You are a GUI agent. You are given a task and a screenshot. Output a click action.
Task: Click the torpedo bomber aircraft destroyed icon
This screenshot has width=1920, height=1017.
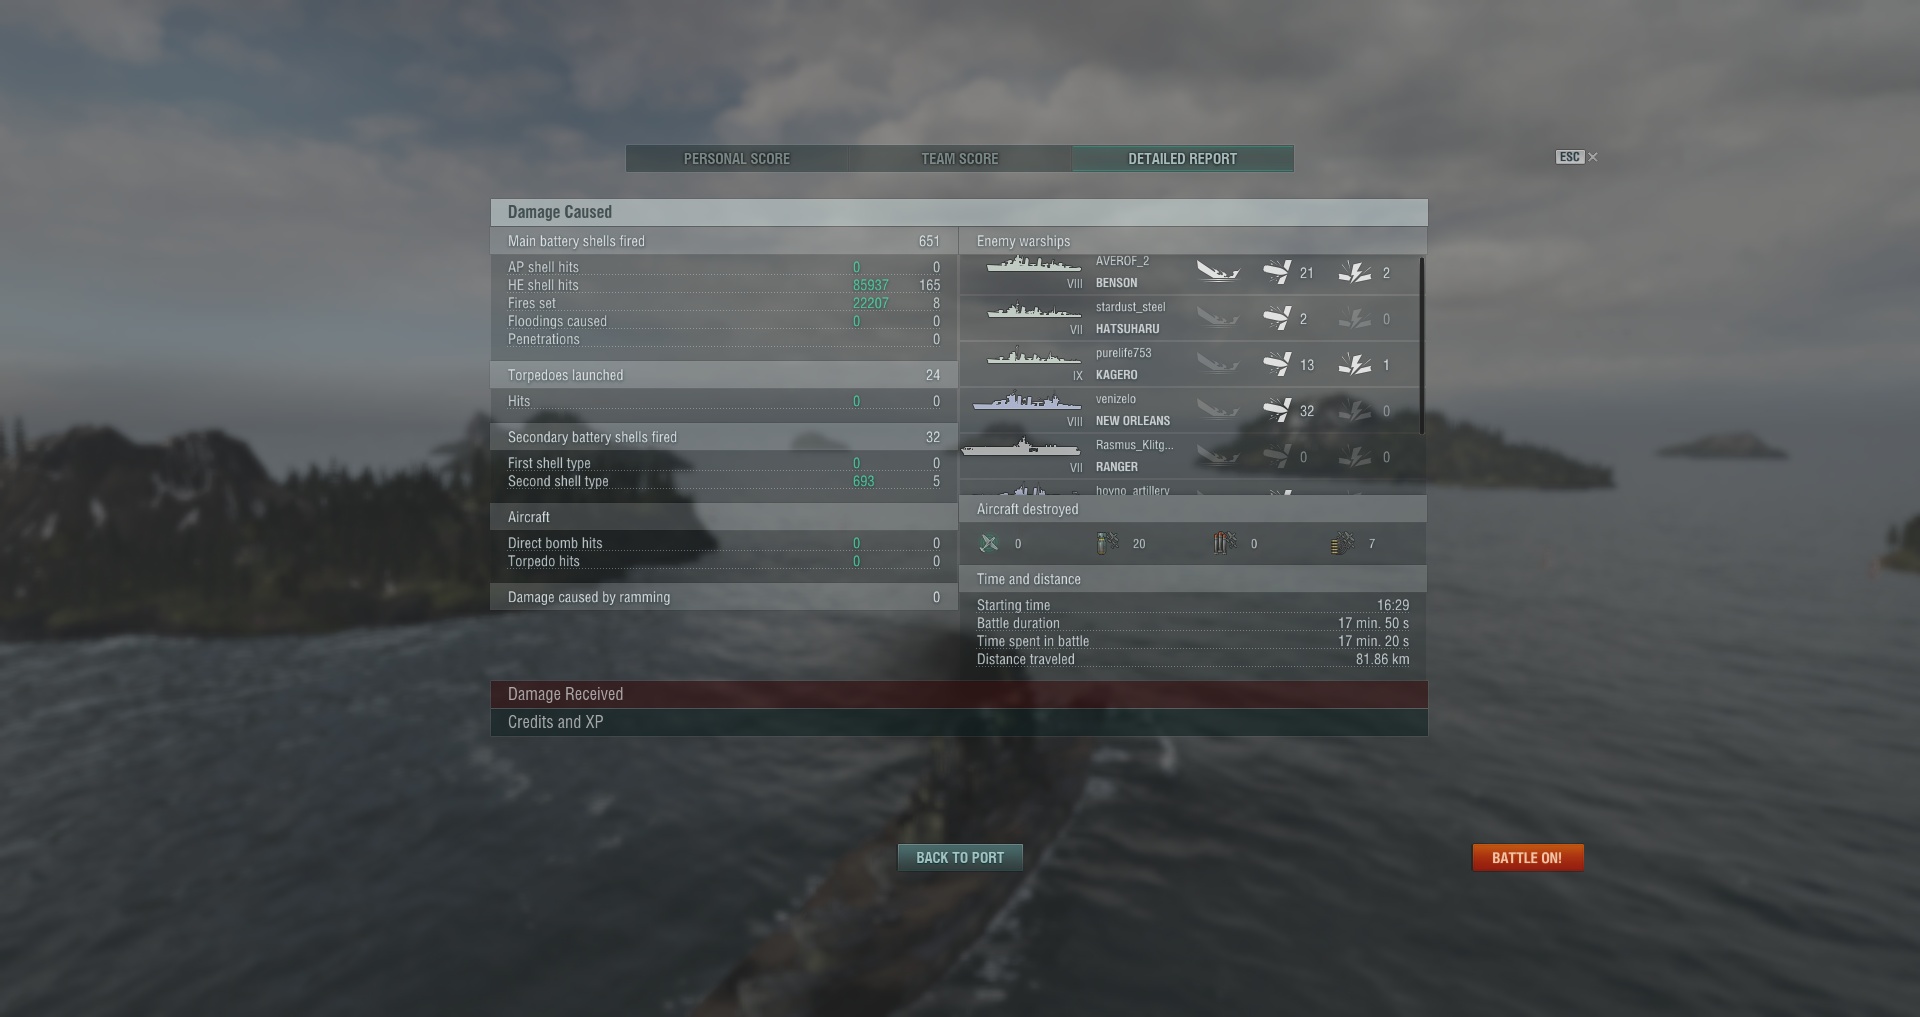(x=1225, y=543)
